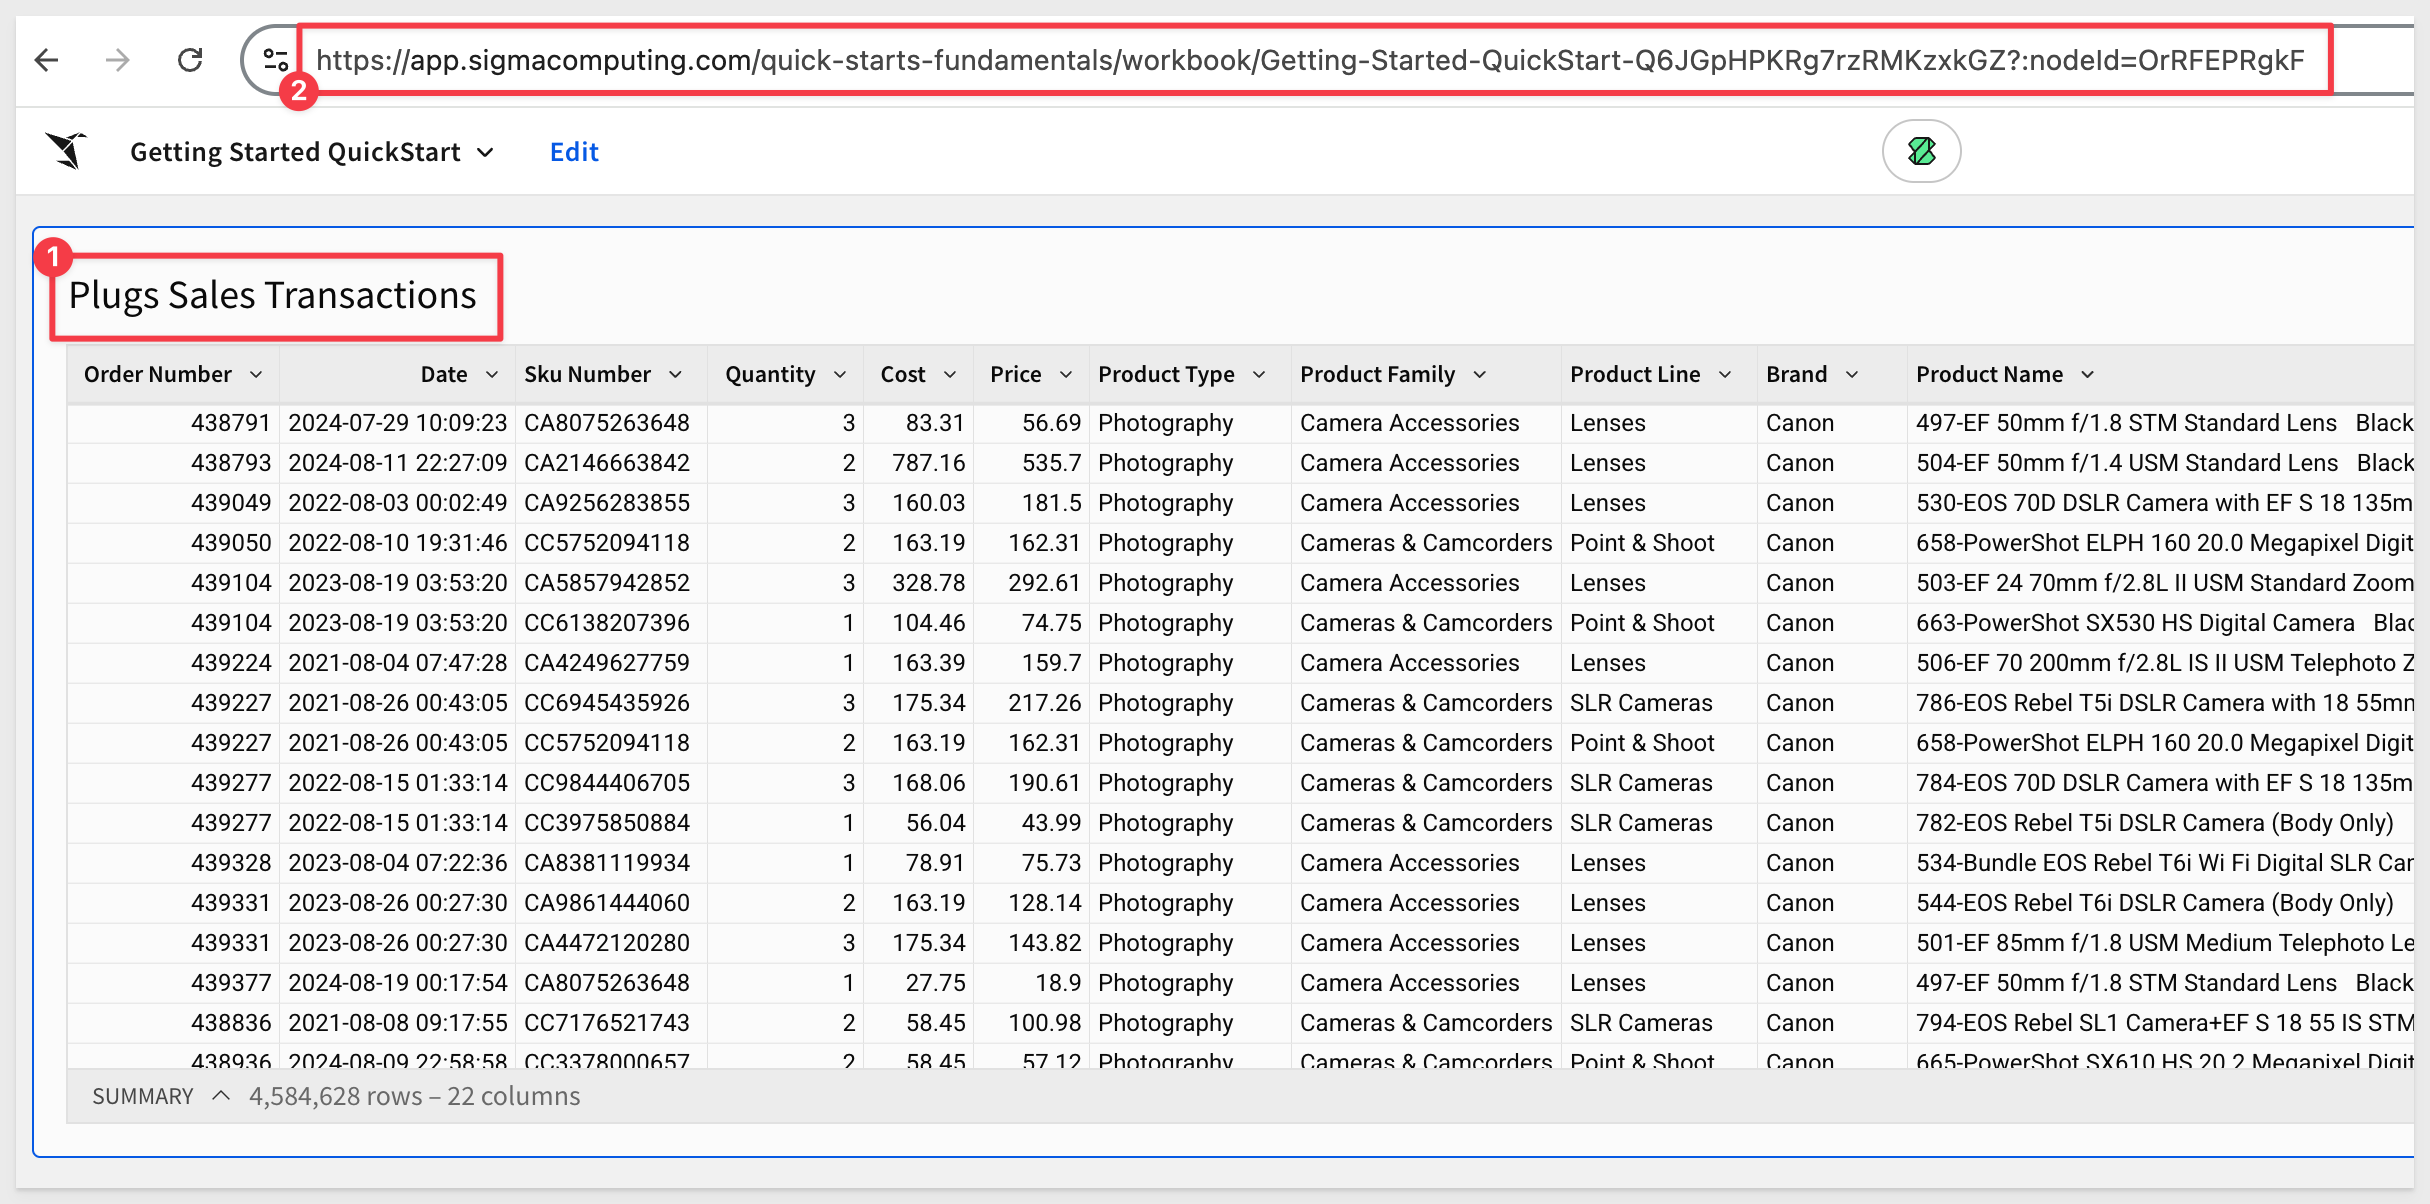Click the 4,584,628 rows – 22 columns summary text
The width and height of the screenshot is (2430, 1204).
tap(414, 1096)
